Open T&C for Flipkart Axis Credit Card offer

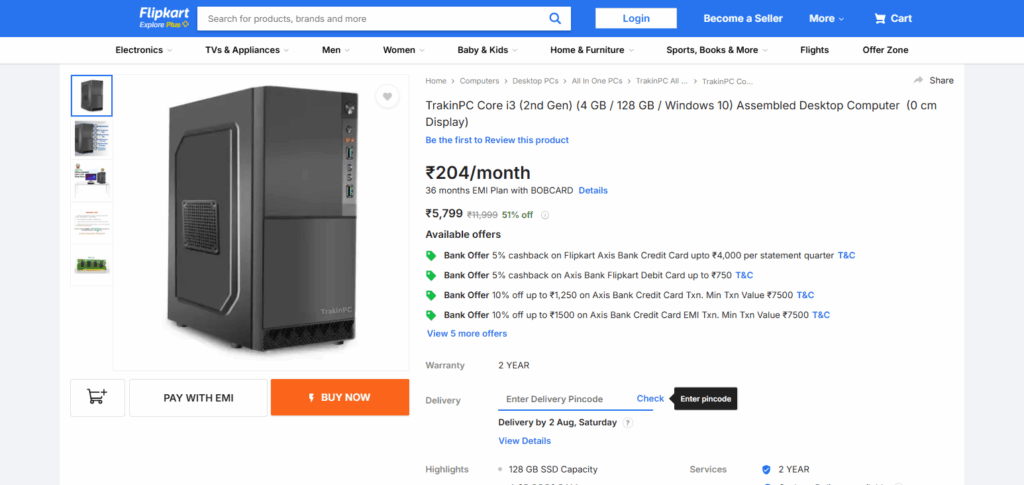[x=846, y=255]
